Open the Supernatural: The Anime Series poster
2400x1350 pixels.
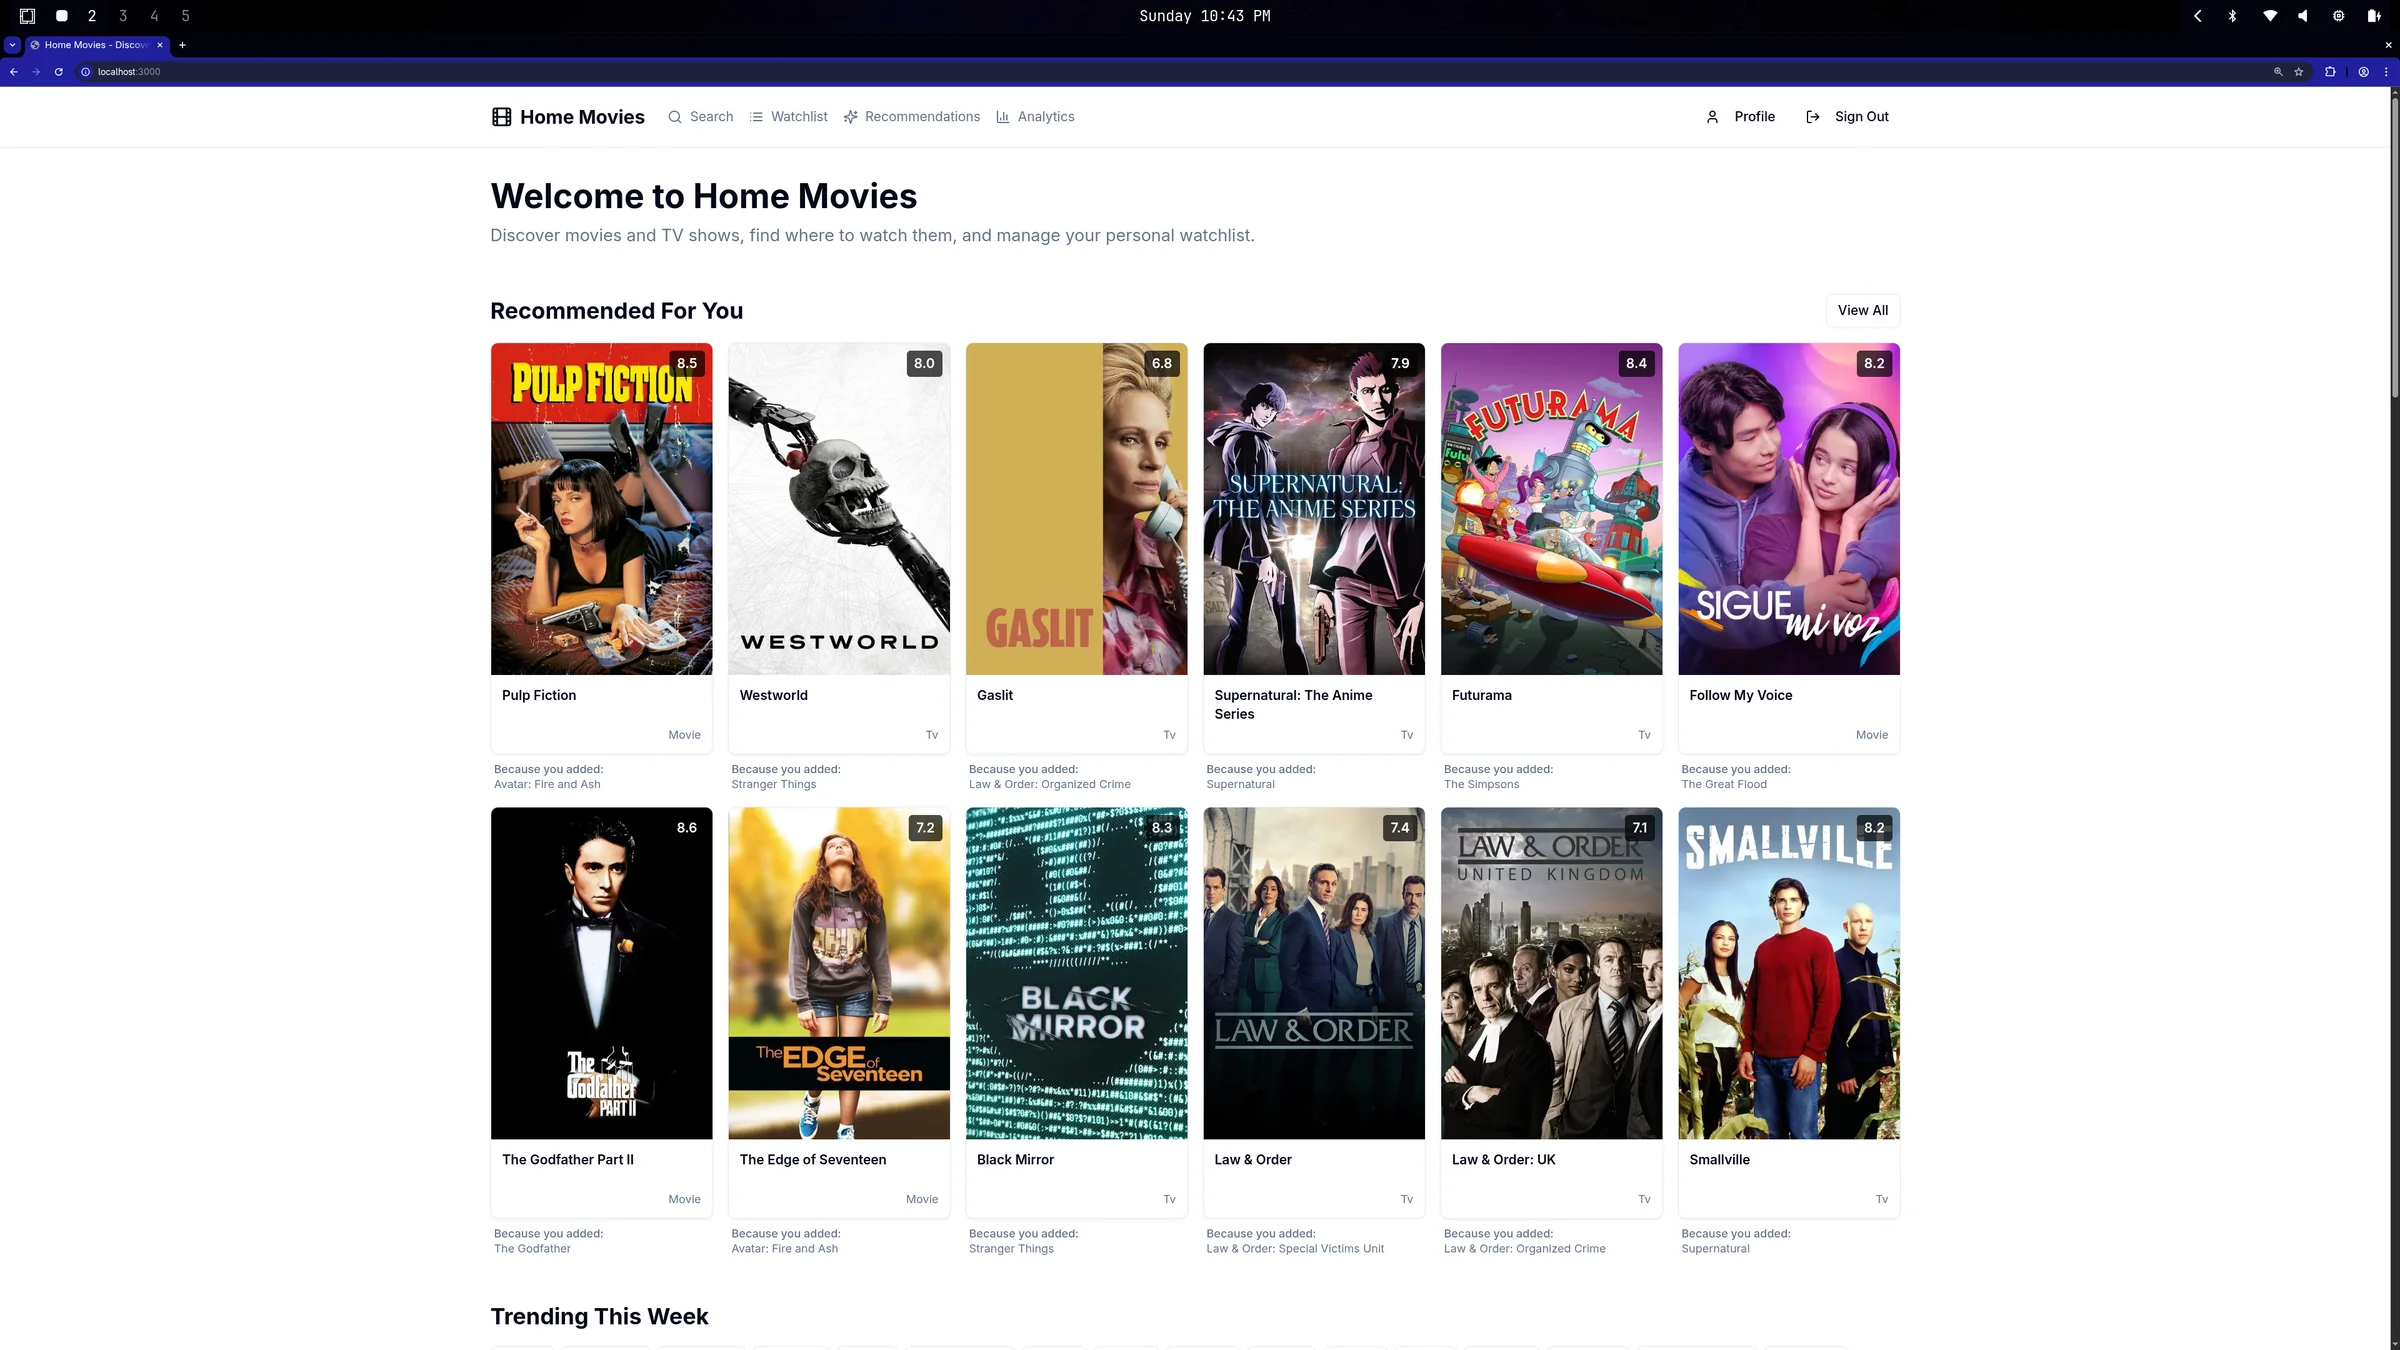1314,509
